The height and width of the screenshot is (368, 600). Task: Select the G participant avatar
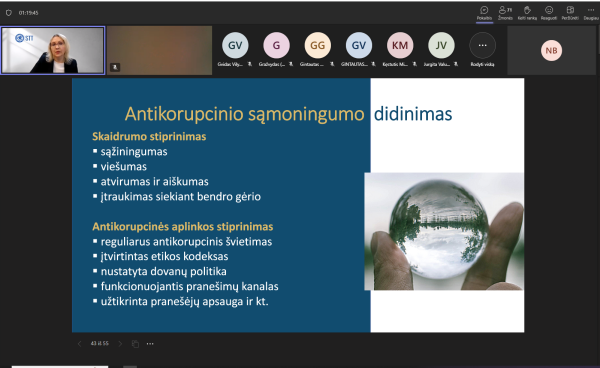click(x=276, y=46)
